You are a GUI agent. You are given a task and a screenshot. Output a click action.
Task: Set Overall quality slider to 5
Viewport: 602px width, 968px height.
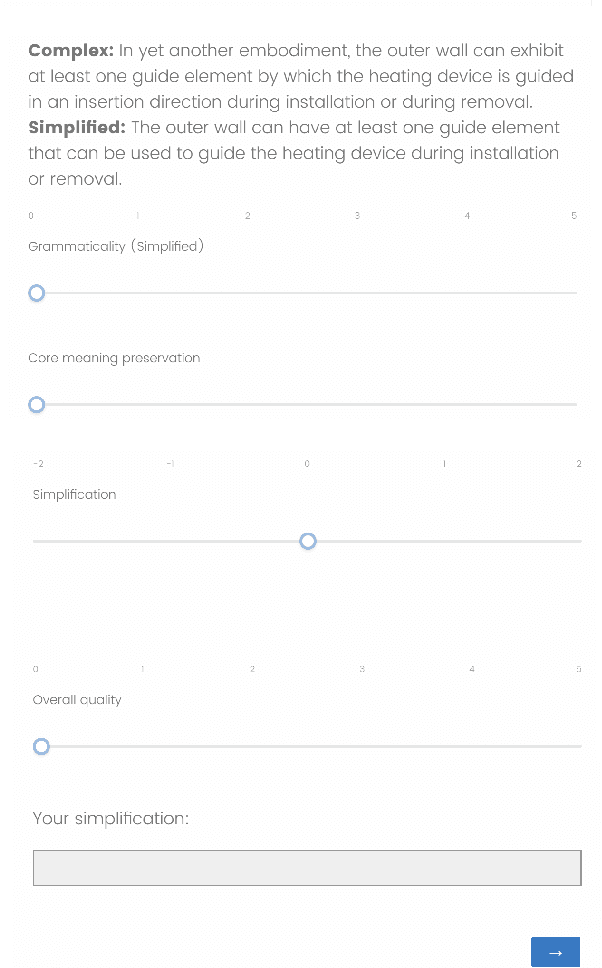tap(579, 747)
